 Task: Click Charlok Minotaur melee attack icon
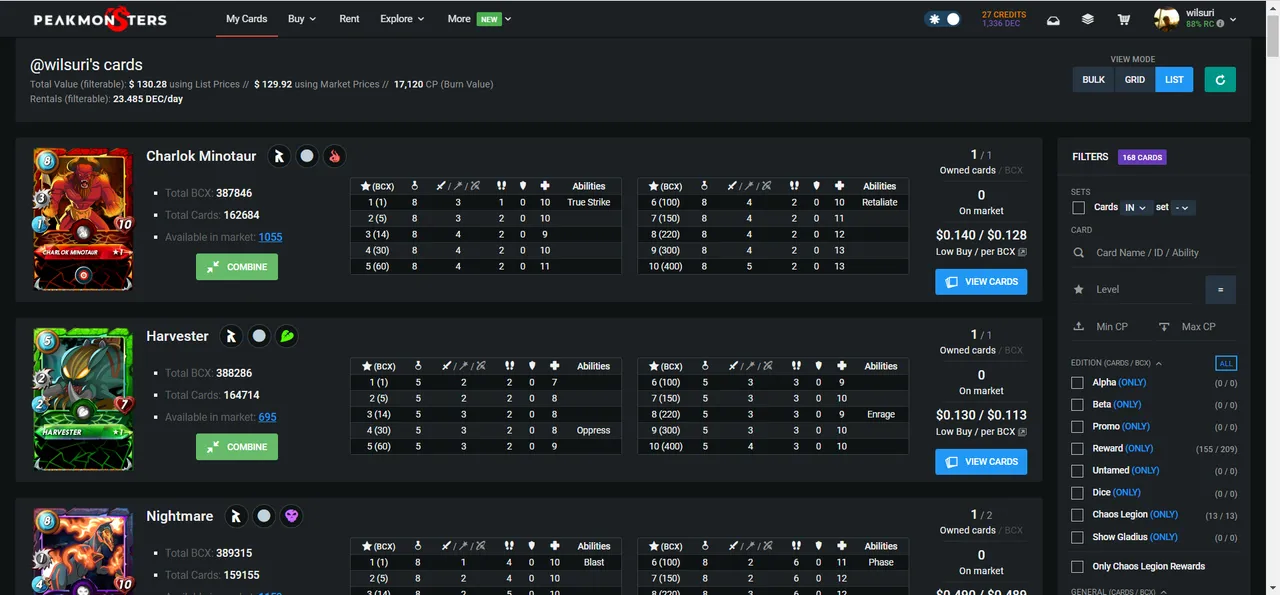coord(280,156)
